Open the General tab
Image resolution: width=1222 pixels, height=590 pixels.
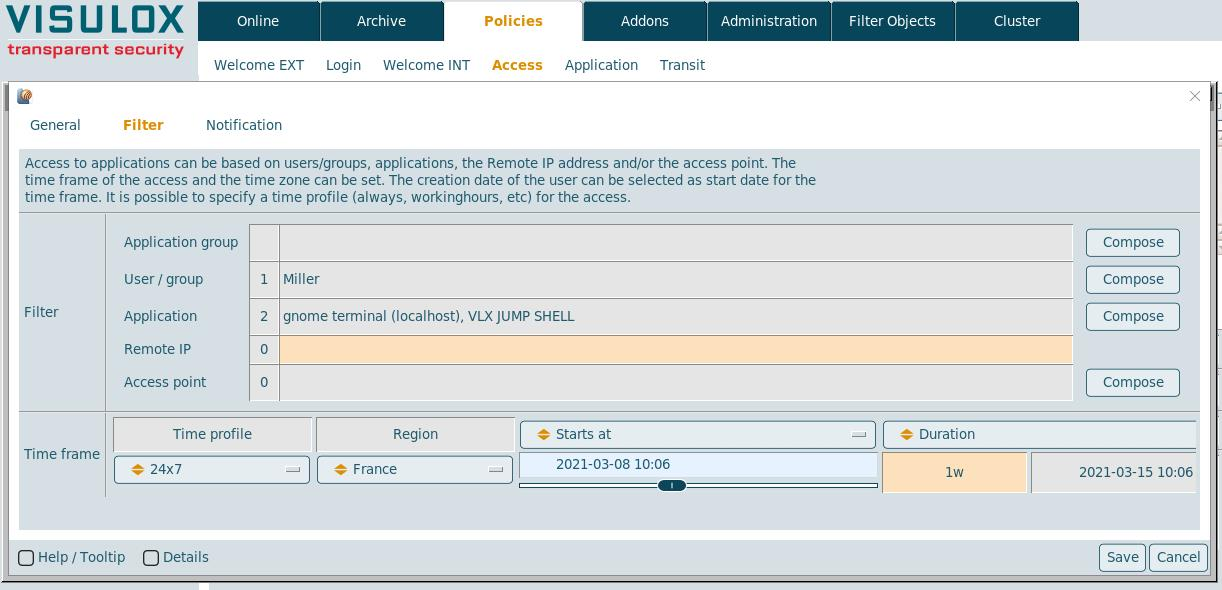point(55,125)
